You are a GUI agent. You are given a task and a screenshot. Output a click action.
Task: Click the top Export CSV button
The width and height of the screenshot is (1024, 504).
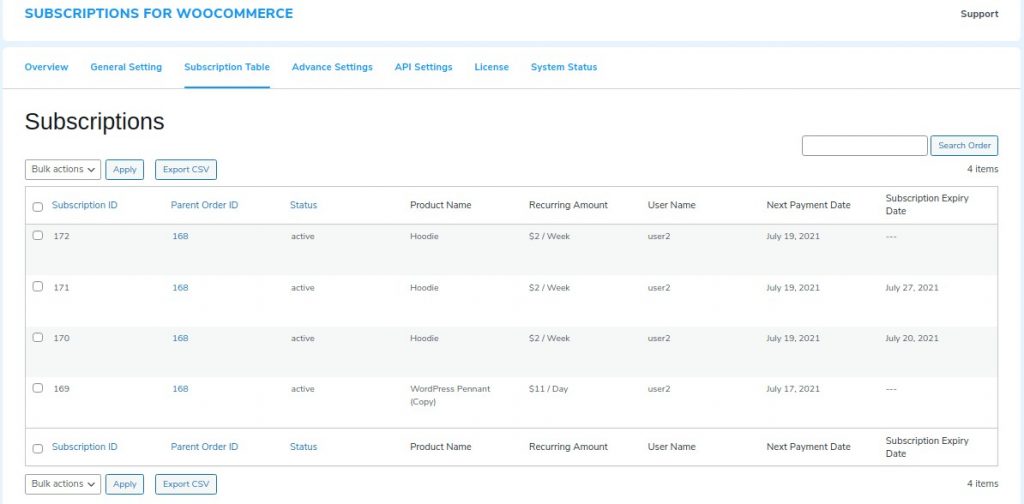coord(186,170)
